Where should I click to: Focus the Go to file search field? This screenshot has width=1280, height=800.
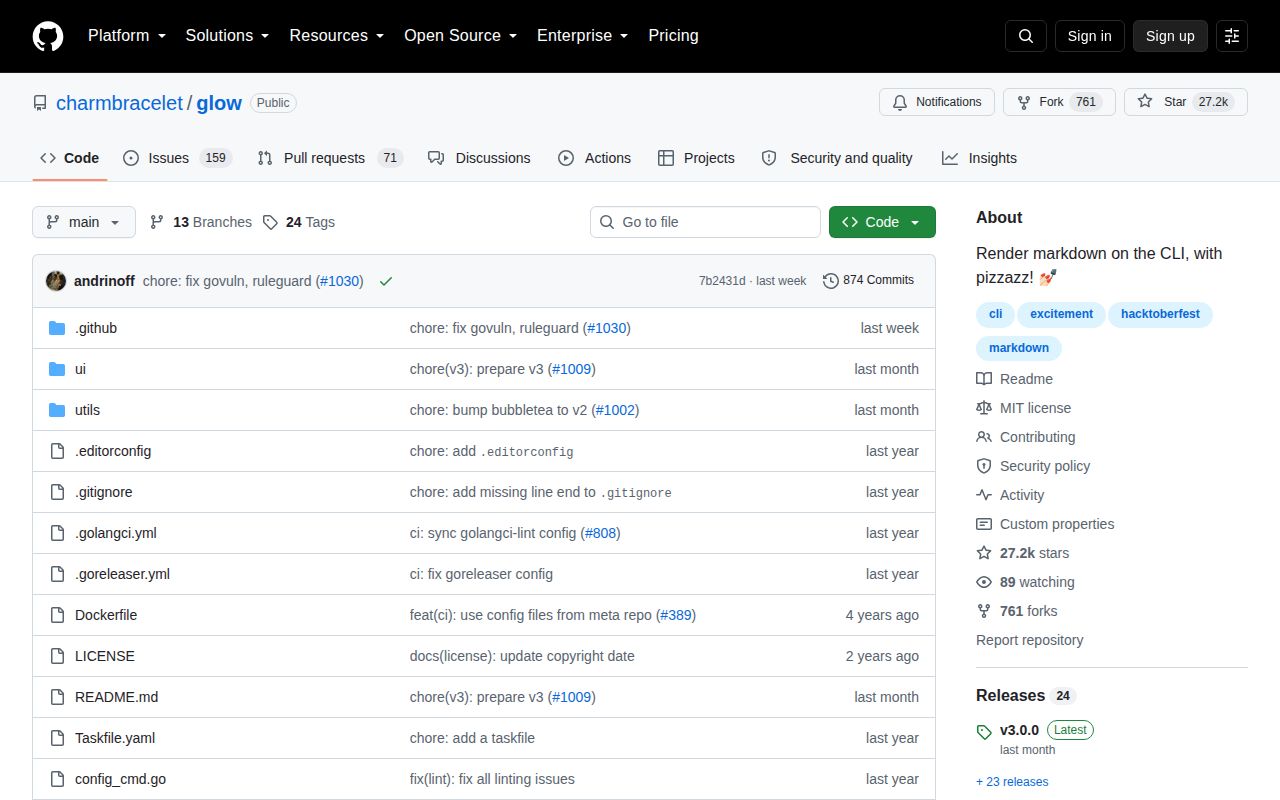coord(705,222)
